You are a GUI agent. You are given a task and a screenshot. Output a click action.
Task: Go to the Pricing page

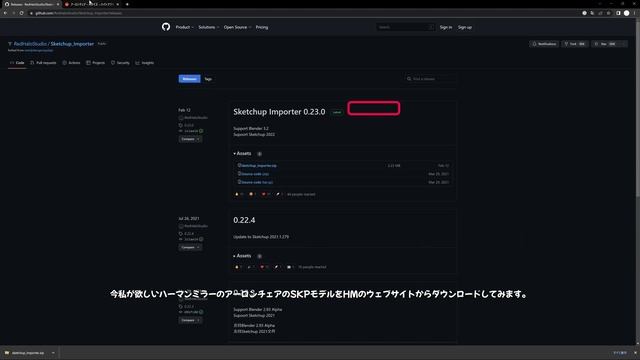[x=262, y=27]
